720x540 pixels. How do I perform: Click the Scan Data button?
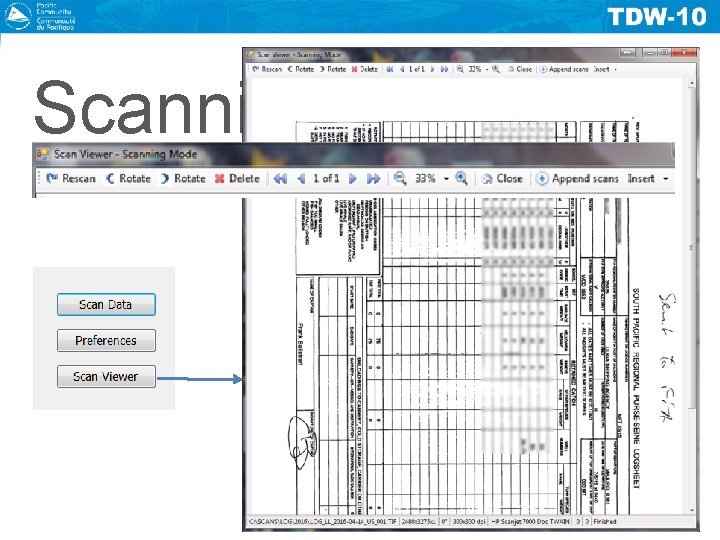point(106,304)
